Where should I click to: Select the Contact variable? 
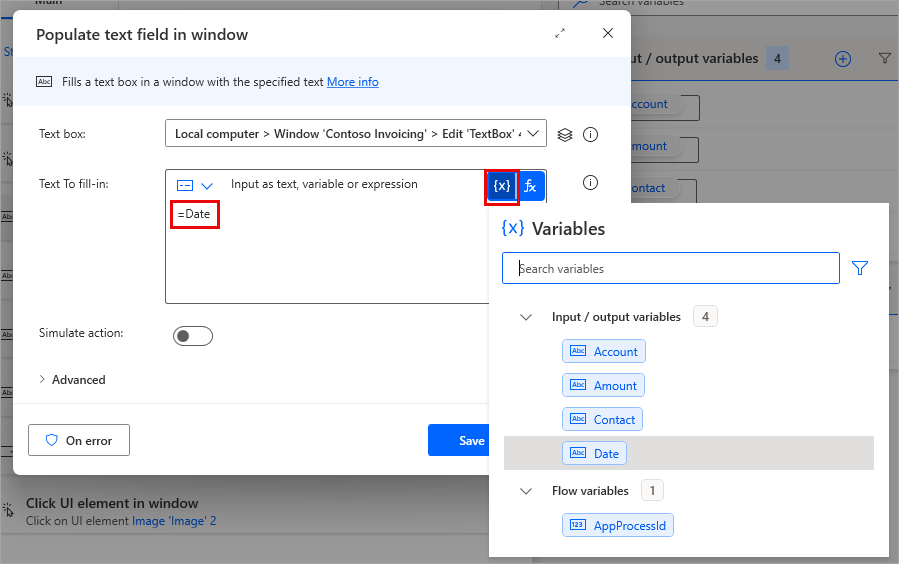[602, 420]
